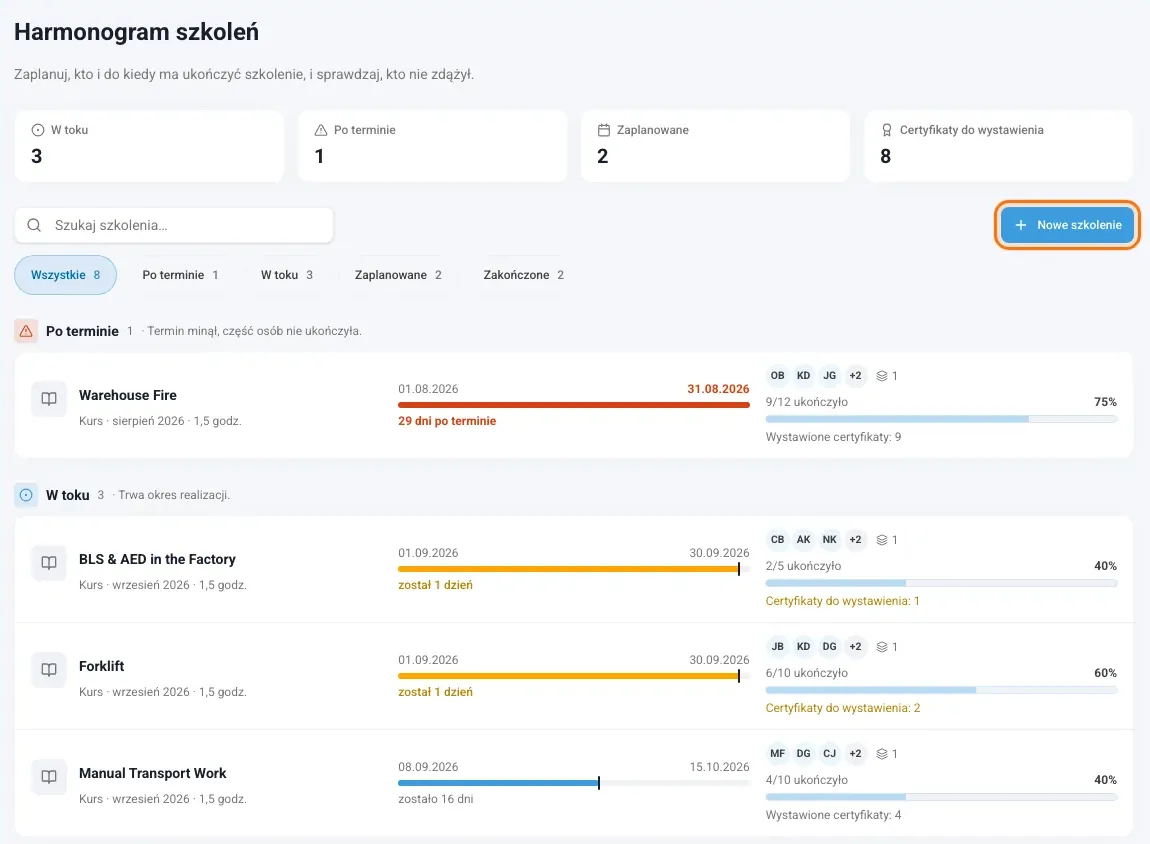This screenshot has height=844, width=1150.
Task: Click the calendar icon on the Zaplanowane card
Action: (x=604, y=130)
